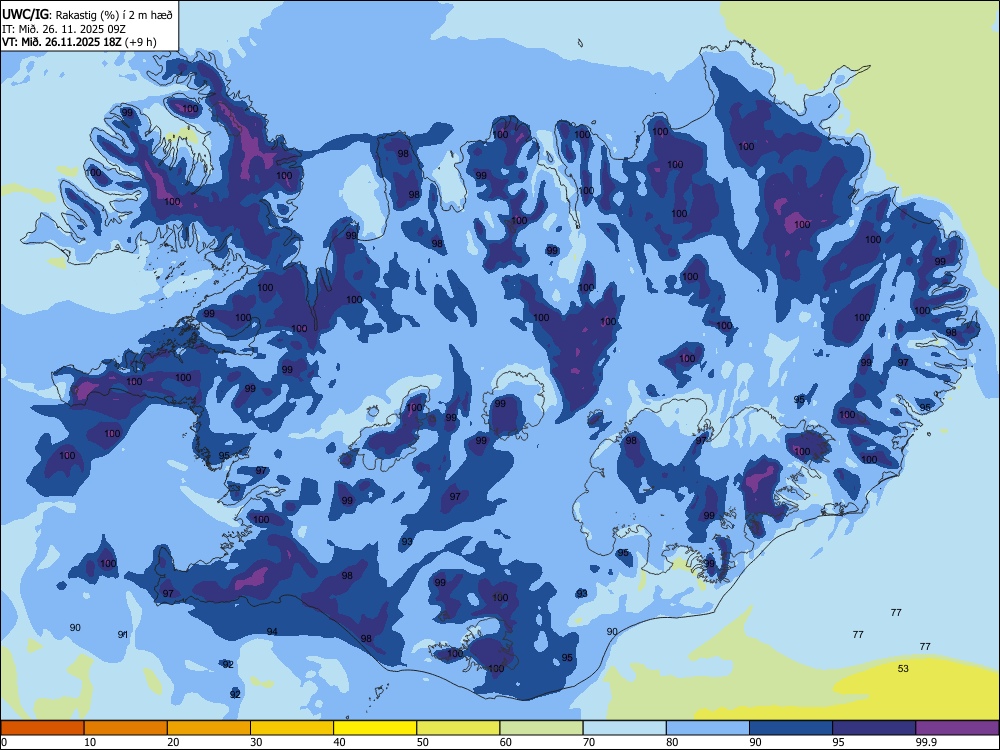The height and width of the screenshot is (750, 1000).
Task: Select the 30–40 gold legend swatch
Action: point(292,728)
